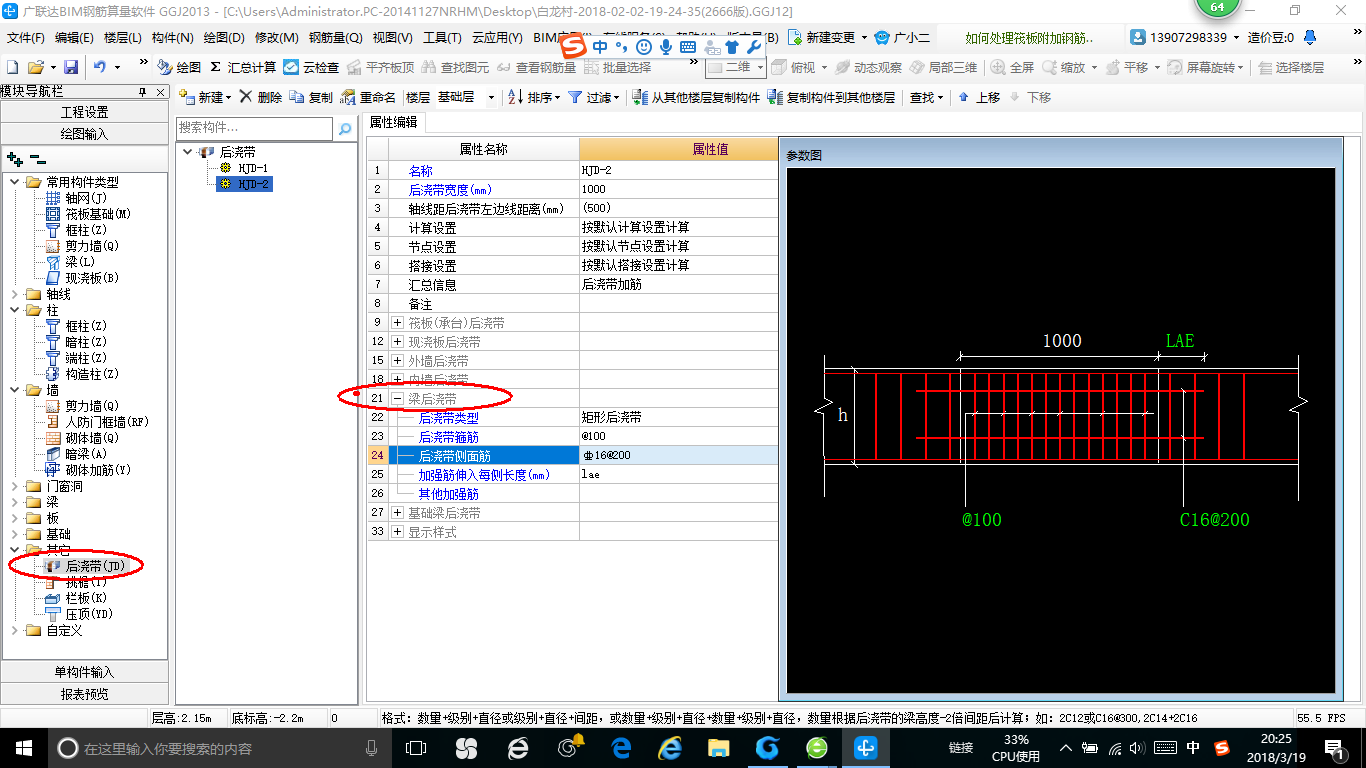Click the 后浇带类型 value 矩形后浇带
The image size is (1366, 768).
(678, 418)
